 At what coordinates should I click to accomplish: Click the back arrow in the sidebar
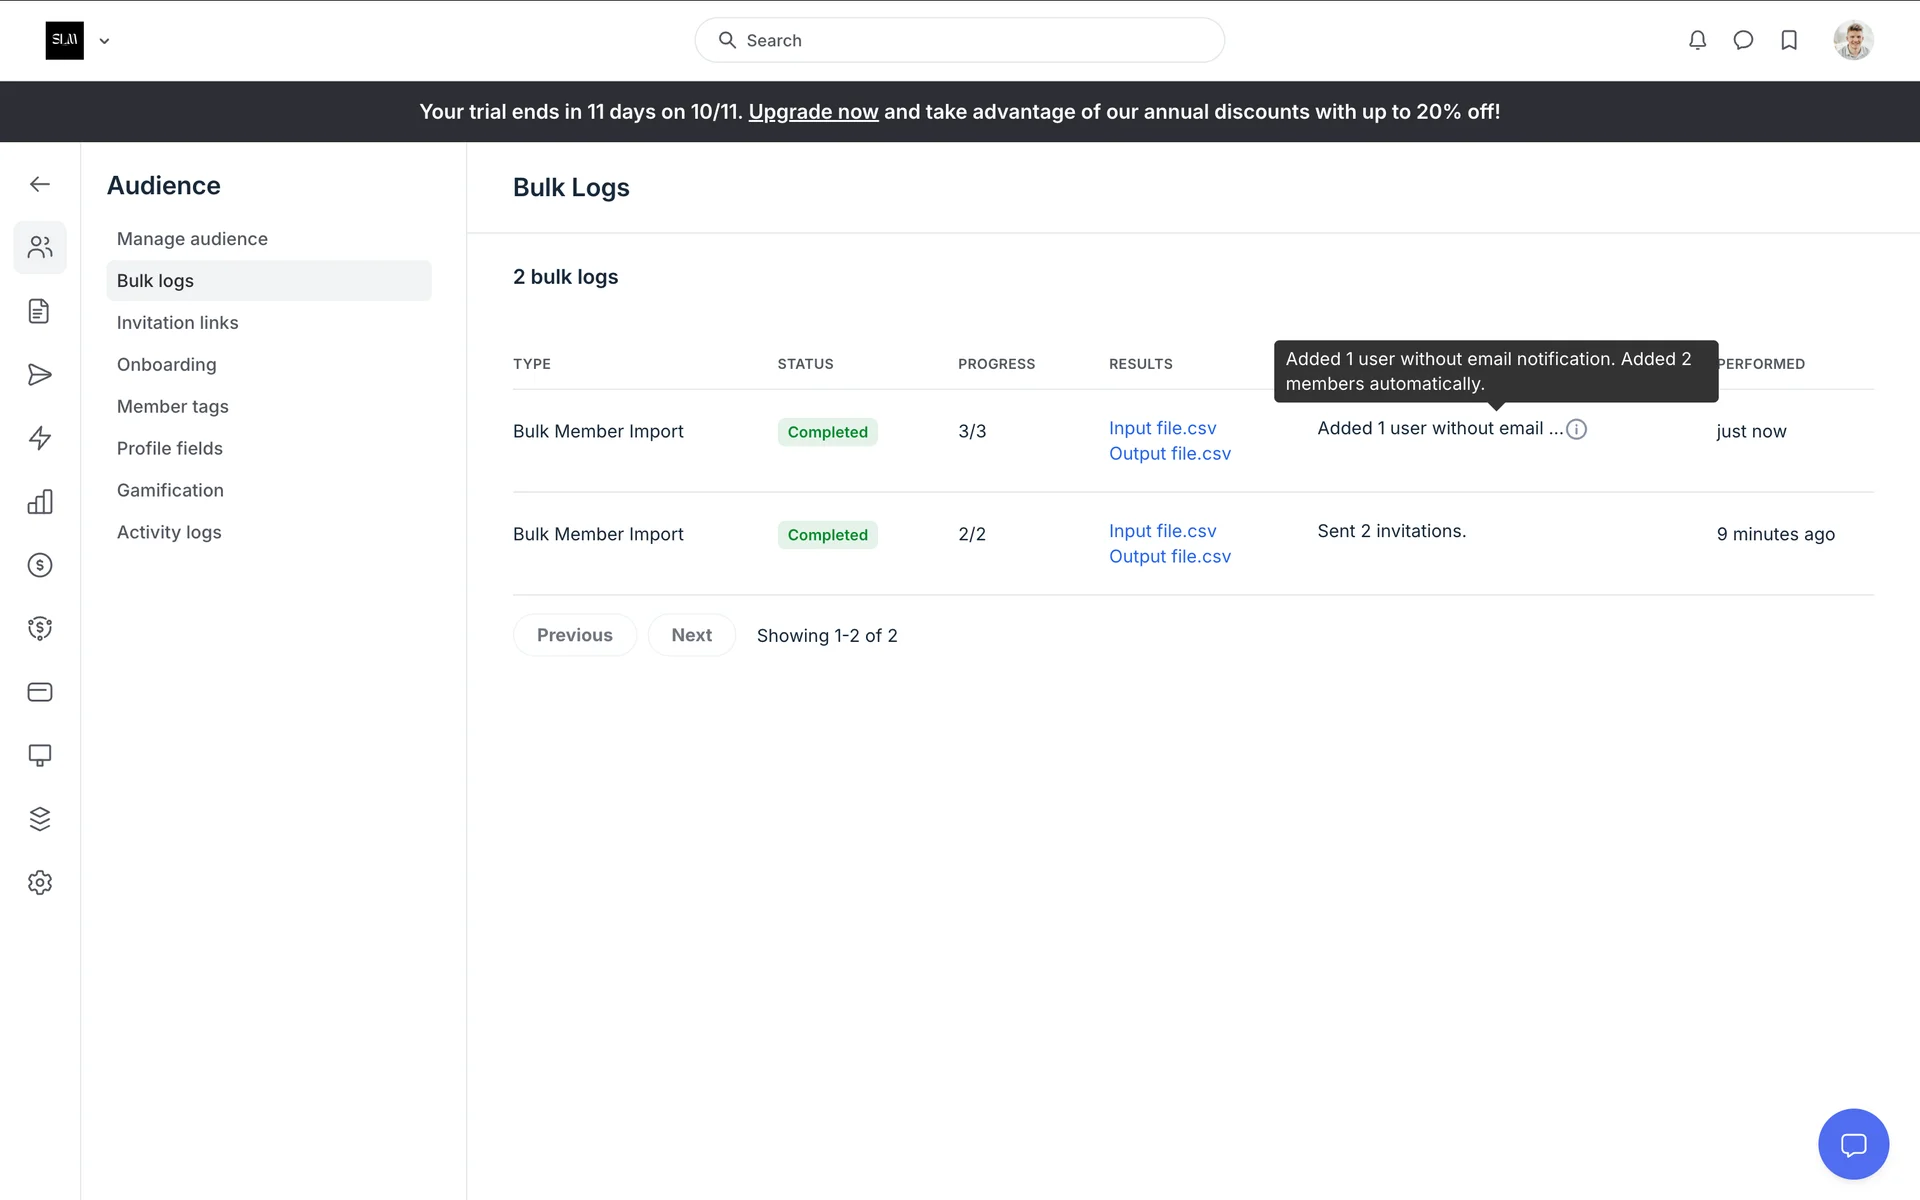coord(40,184)
